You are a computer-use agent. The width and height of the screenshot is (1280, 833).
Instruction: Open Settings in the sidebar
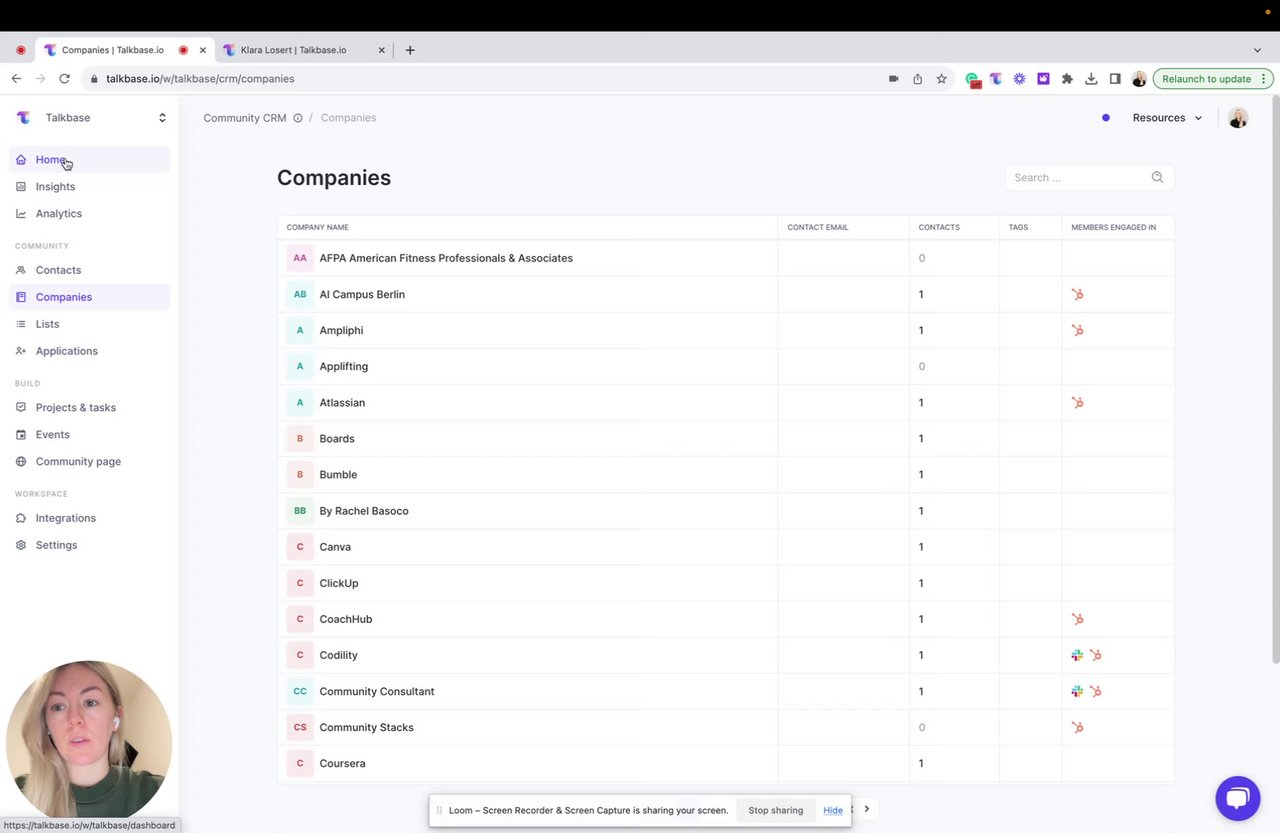[89, 545]
